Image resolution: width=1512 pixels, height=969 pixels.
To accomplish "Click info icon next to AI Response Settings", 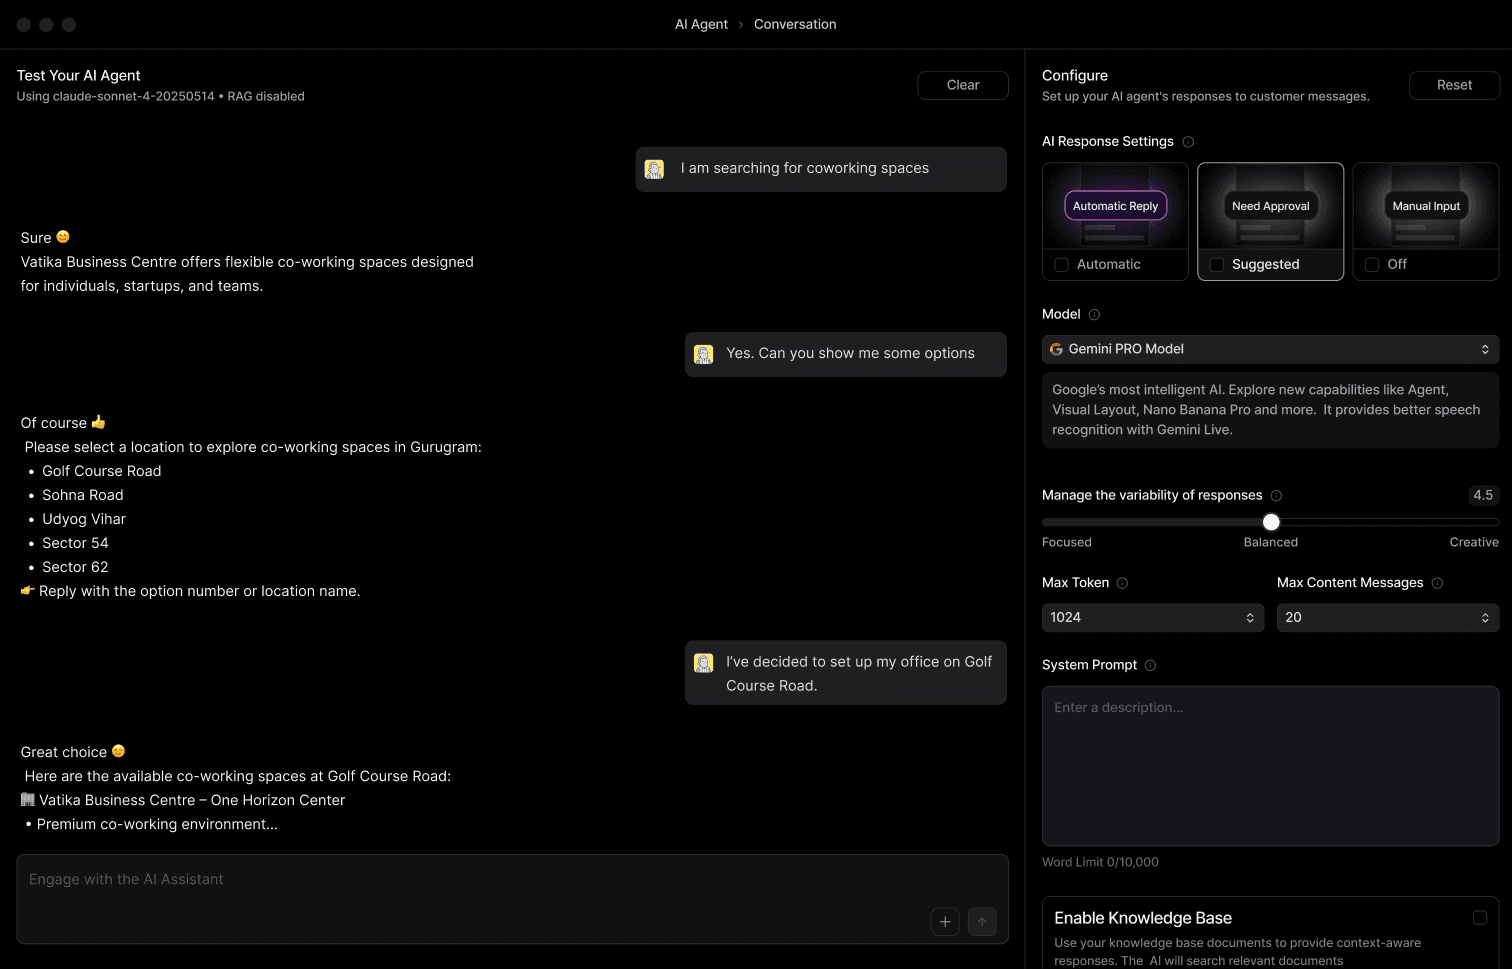I will (x=1188, y=142).
